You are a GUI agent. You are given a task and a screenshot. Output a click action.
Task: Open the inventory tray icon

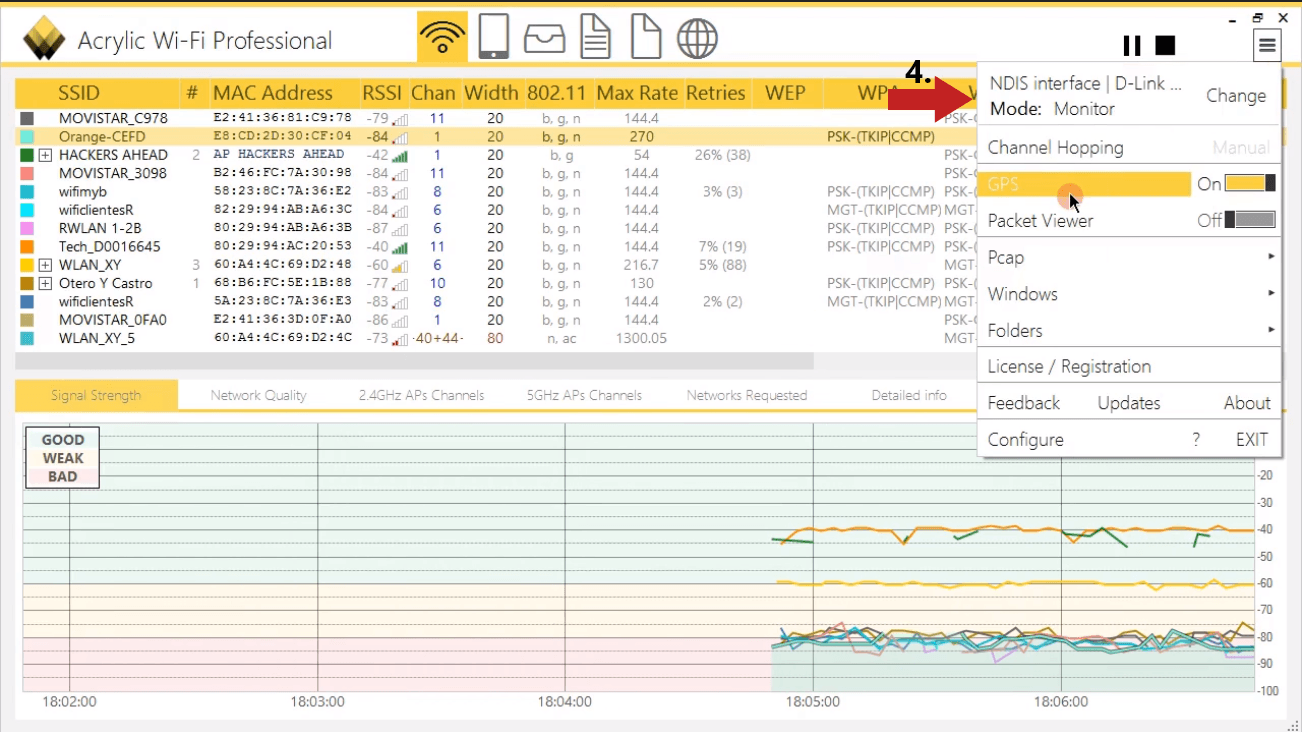545,39
